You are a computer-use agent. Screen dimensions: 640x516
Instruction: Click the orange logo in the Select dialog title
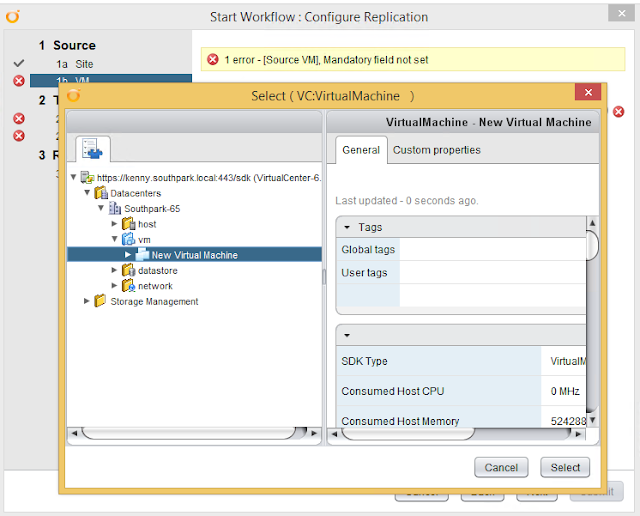(x=74, y=95)
